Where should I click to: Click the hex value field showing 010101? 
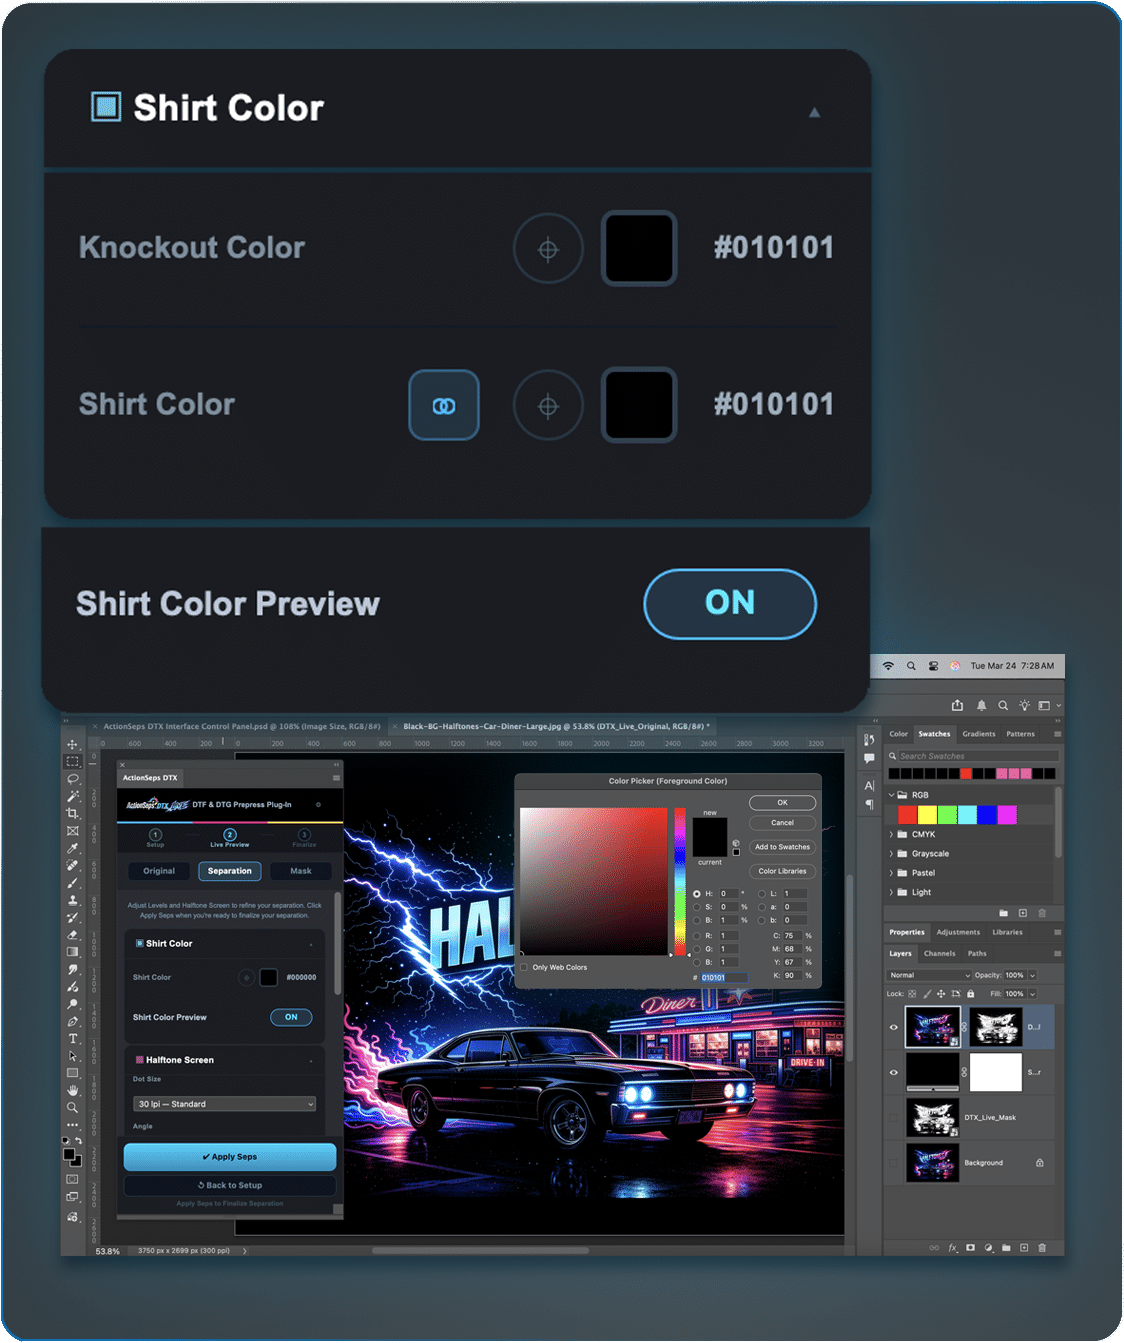pyautogui.click(x=724, y=977)
